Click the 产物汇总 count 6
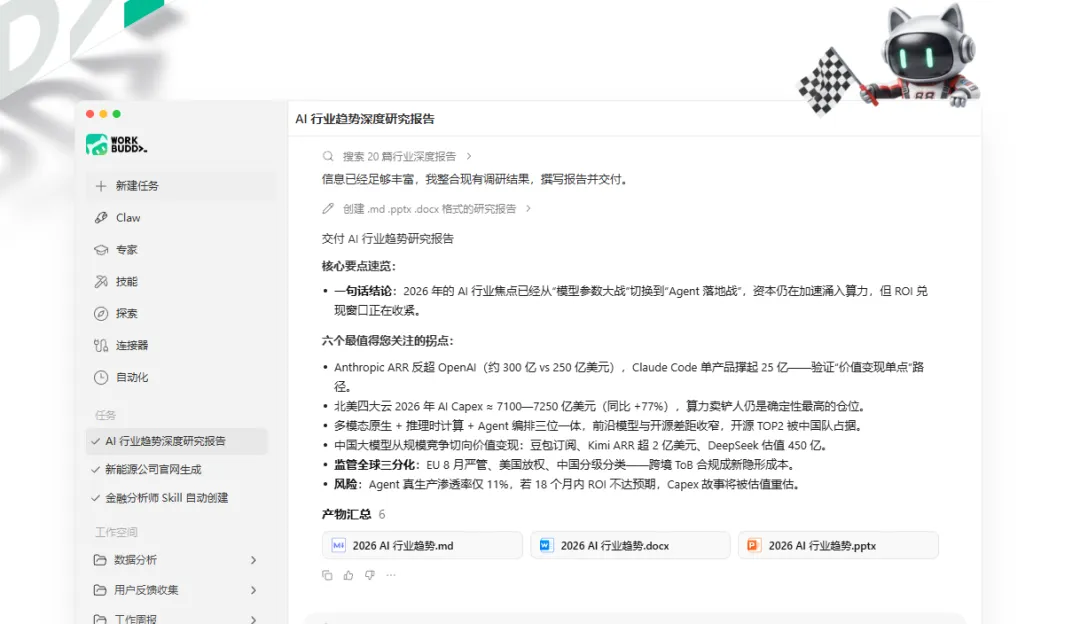Viewport: 1080px width, 624px height. (382, 514)
